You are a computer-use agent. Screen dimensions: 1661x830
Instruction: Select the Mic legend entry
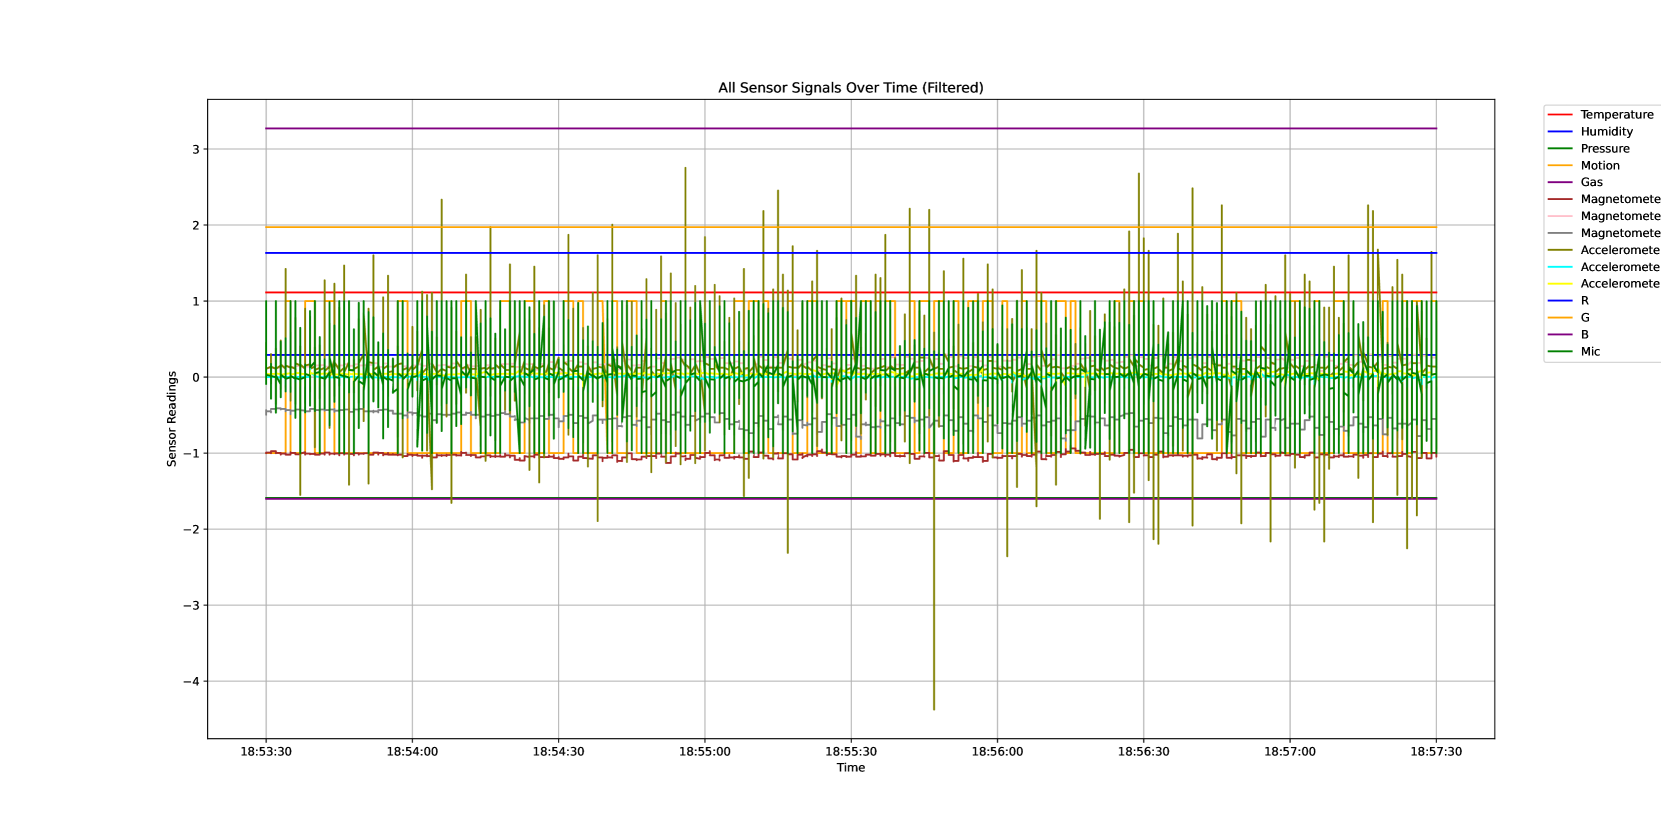tap(1590, 352)
